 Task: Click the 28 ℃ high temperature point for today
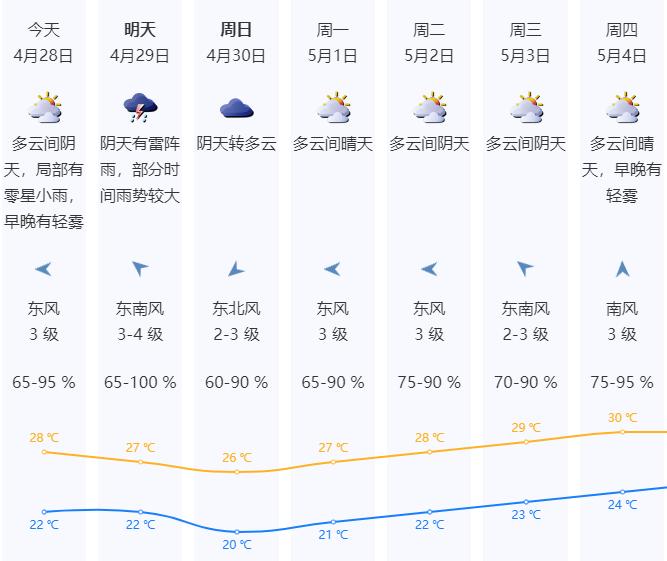[44, 452]
